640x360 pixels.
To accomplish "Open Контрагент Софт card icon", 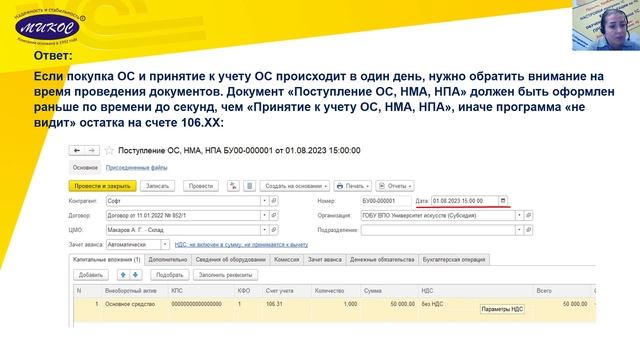I will point(274,201).
